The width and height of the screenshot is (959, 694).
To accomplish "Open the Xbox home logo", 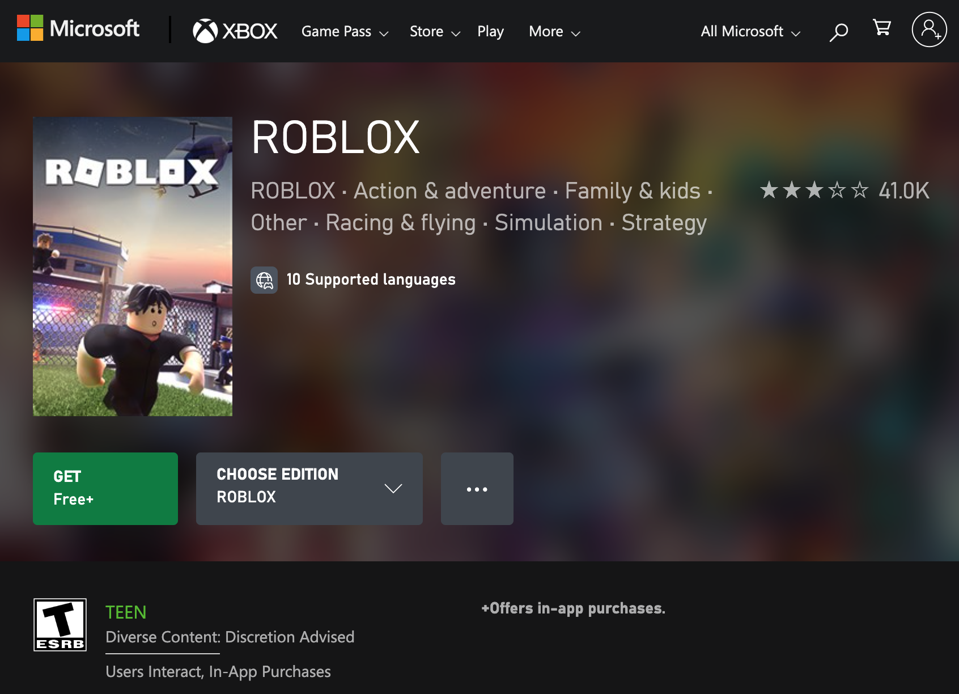I will click(235, 31).
